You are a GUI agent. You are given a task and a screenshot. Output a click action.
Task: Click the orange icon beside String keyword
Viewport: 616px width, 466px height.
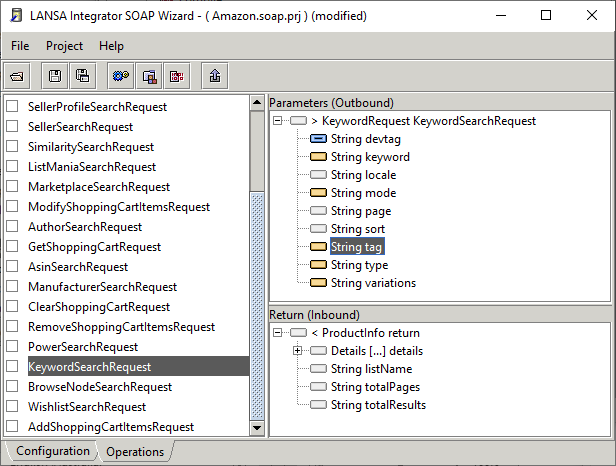[318, 157]
